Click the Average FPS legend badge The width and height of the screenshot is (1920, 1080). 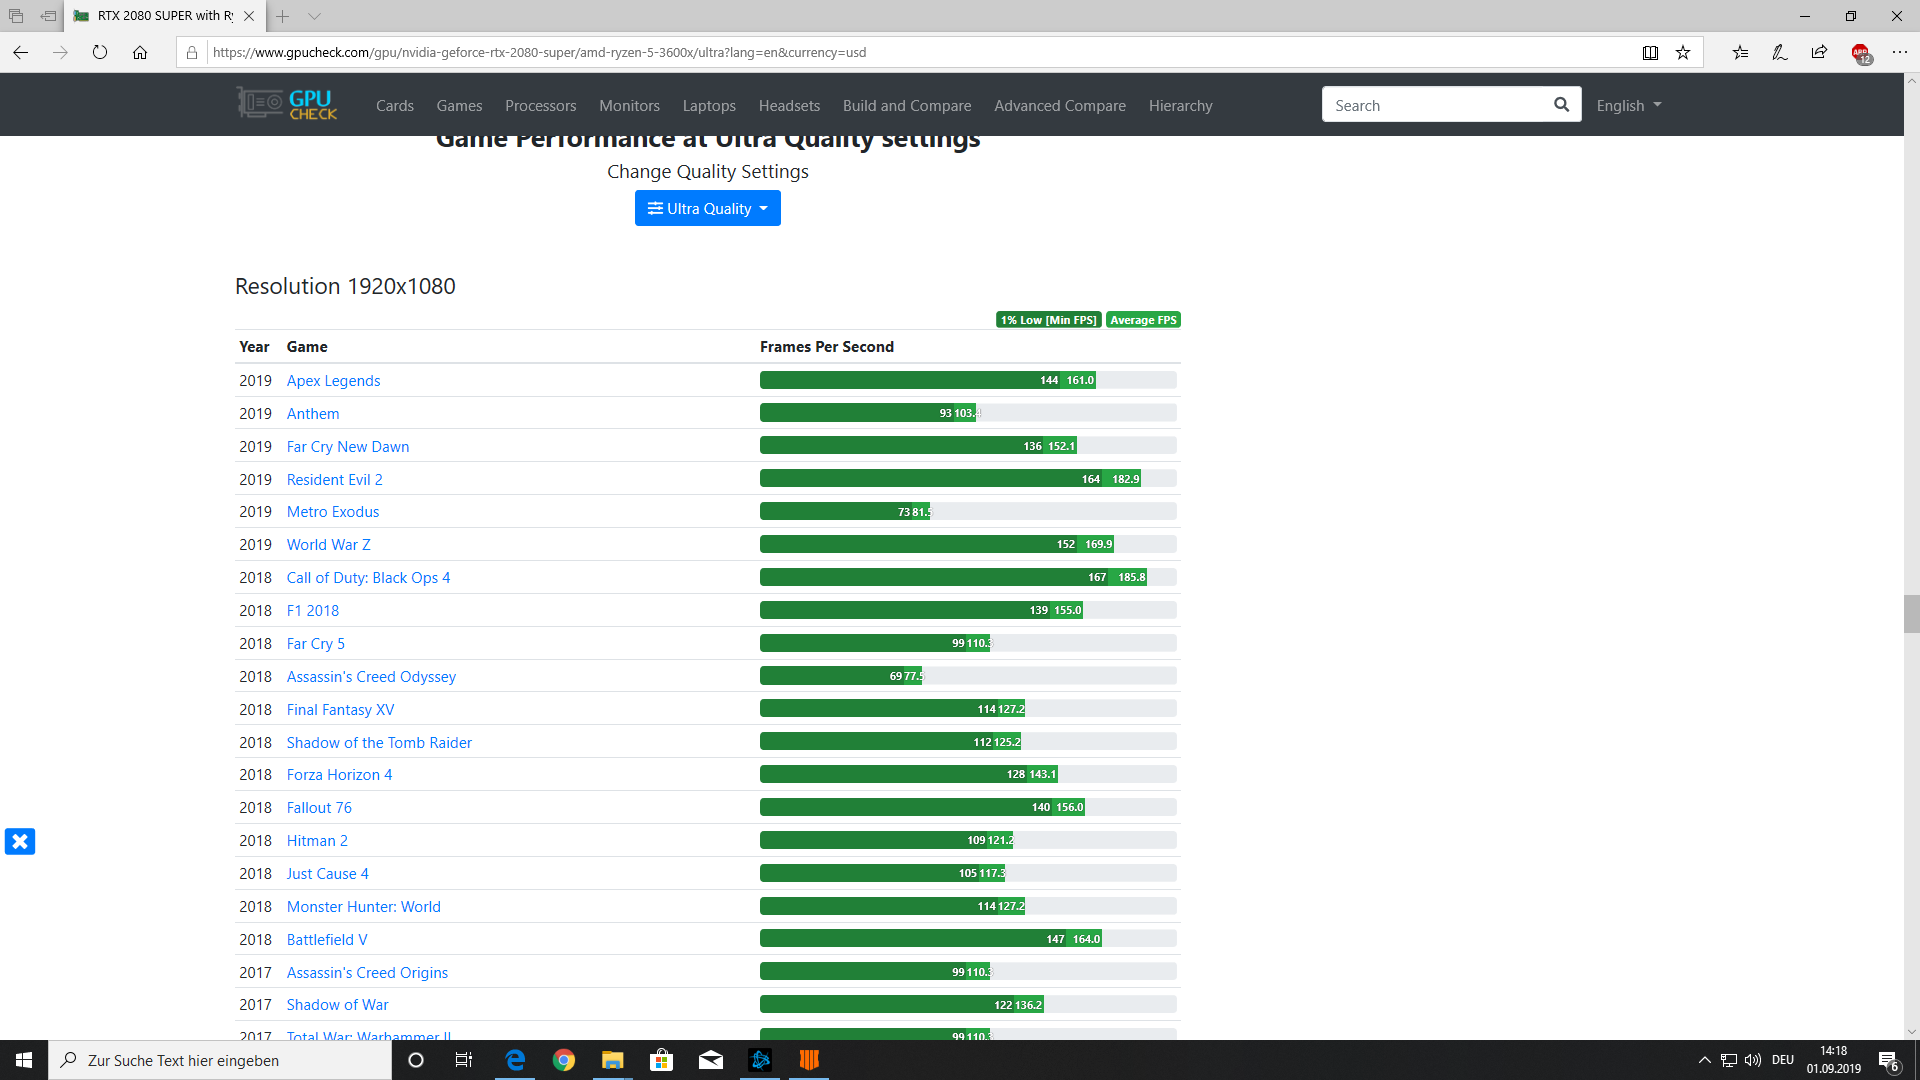(1143, 320)
